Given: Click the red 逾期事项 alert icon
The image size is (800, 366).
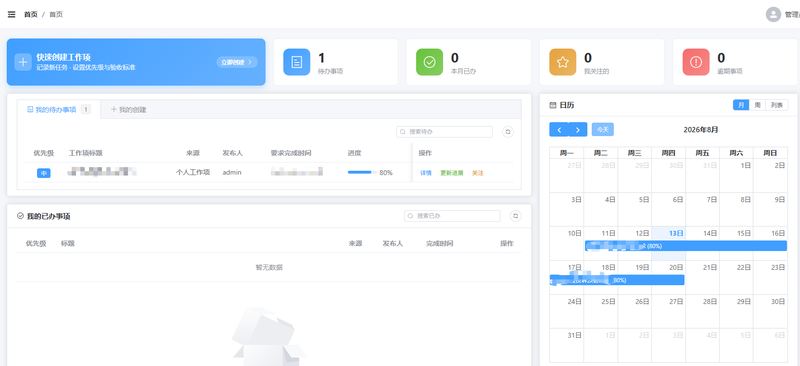Looking at the screenshot, I should click(696, 62).
